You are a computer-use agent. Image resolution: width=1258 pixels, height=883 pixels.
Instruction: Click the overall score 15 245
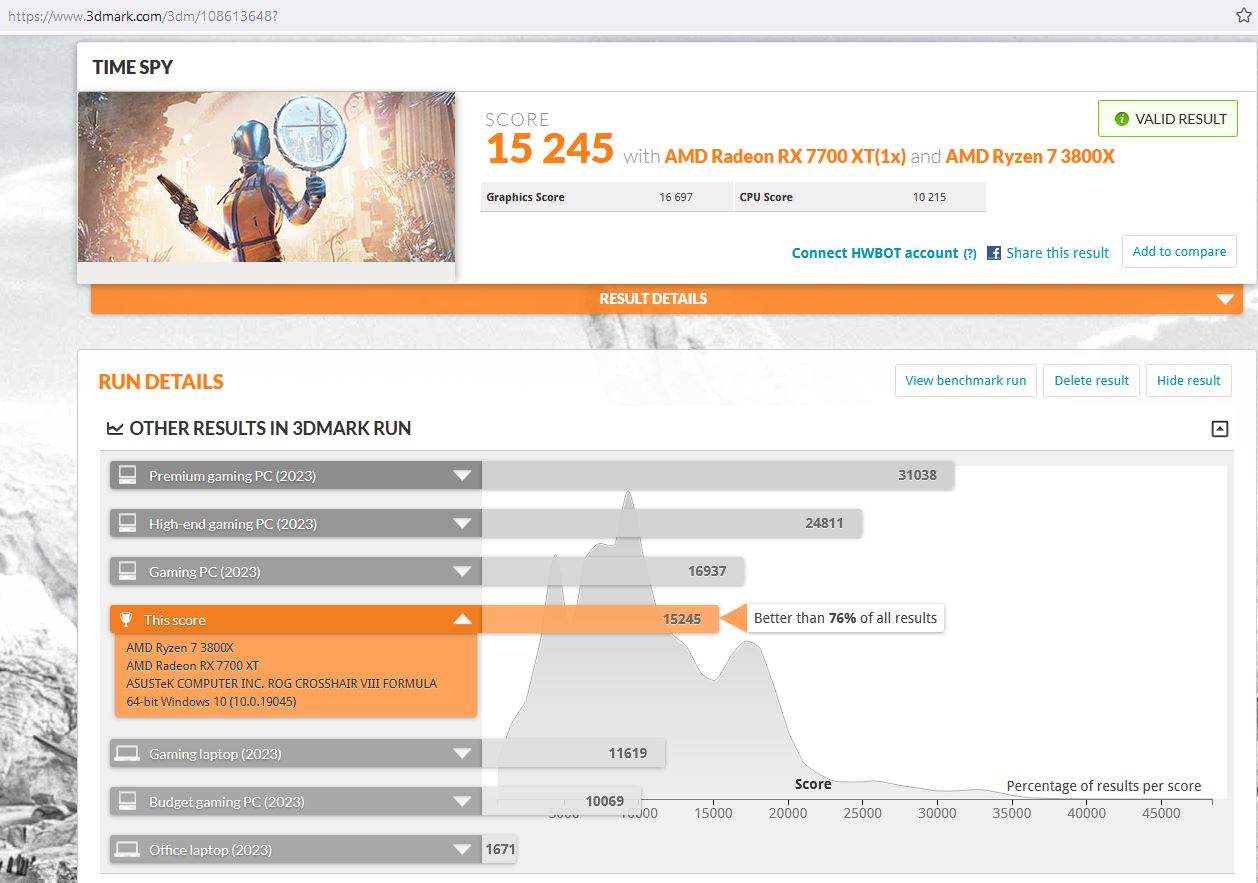(550, 149)
